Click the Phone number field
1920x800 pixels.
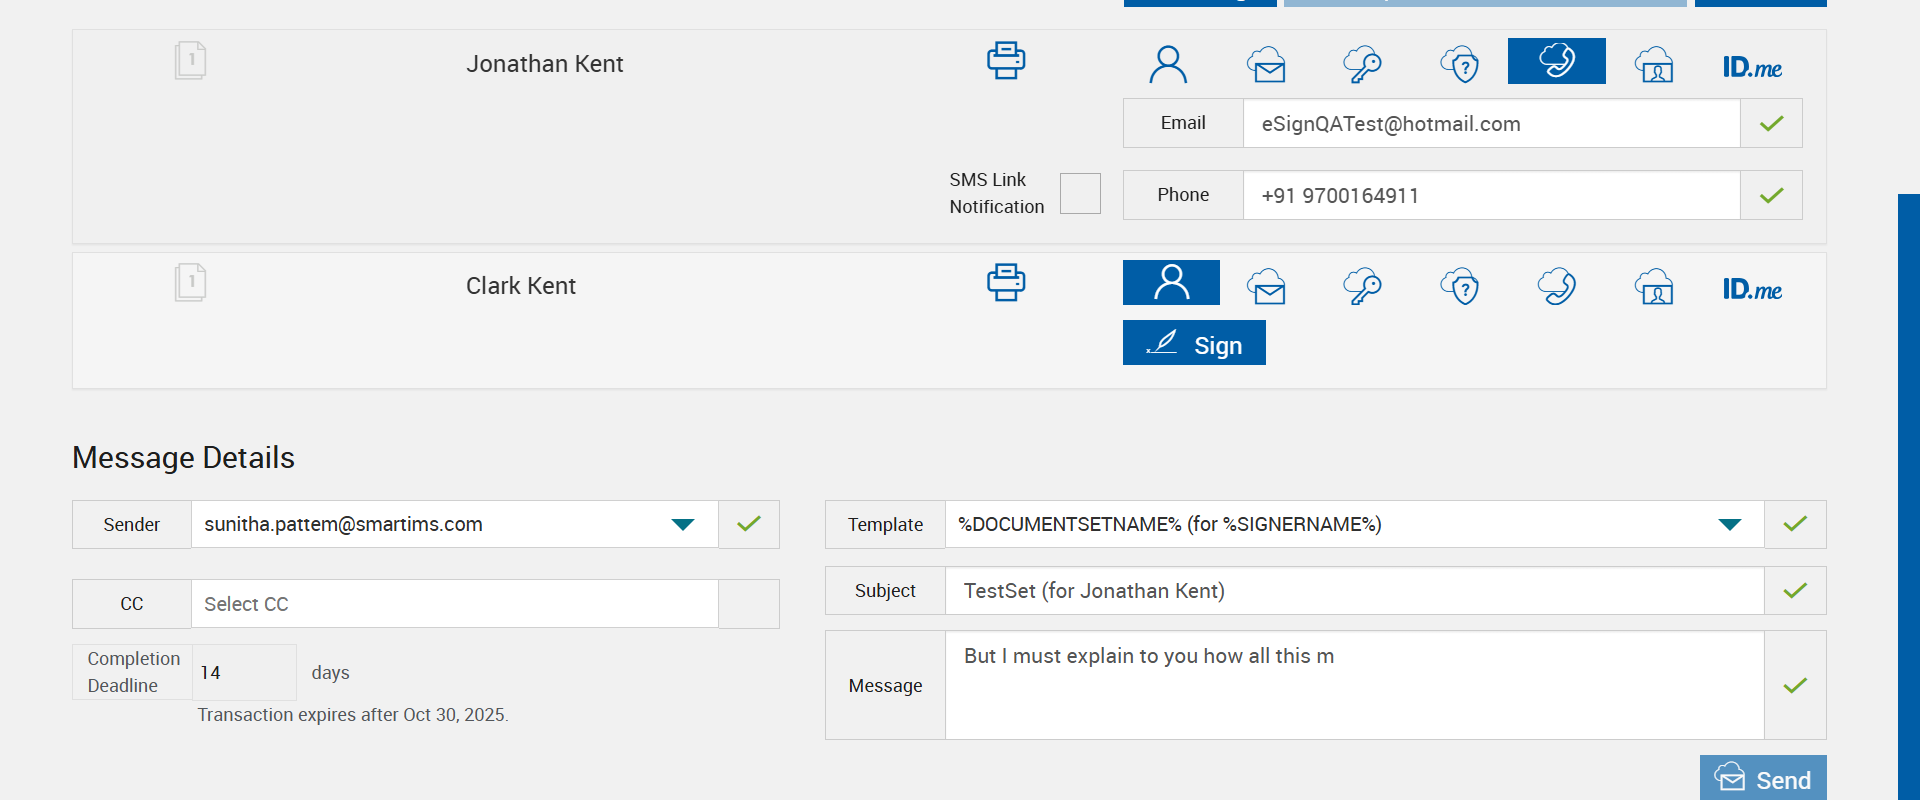[1490, 196]
